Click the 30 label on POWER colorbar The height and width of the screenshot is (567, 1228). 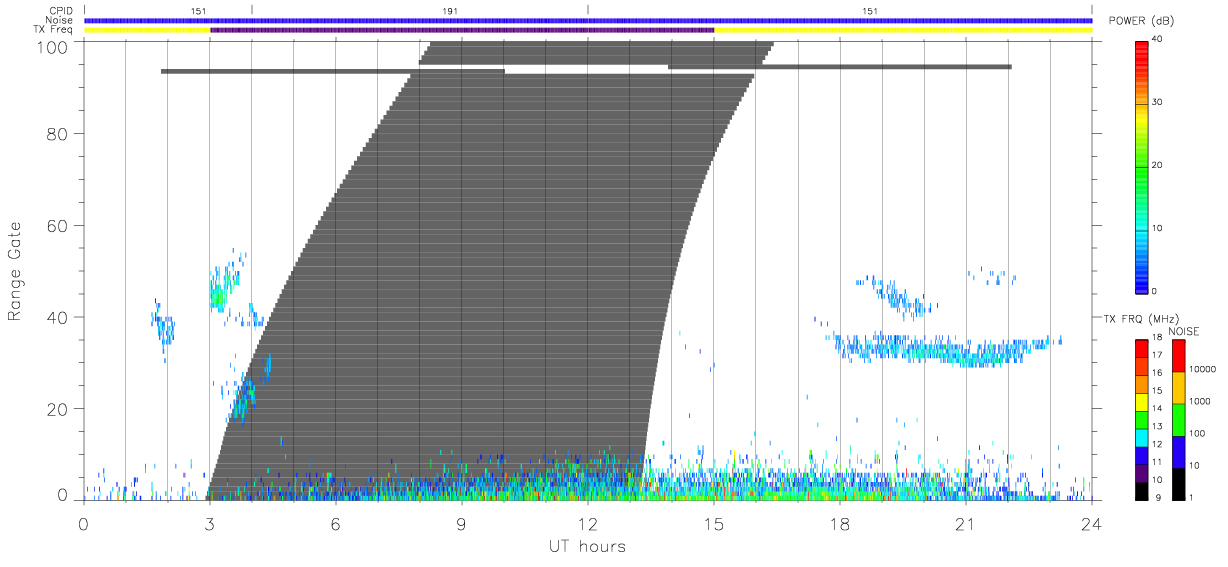(1158, 102)
